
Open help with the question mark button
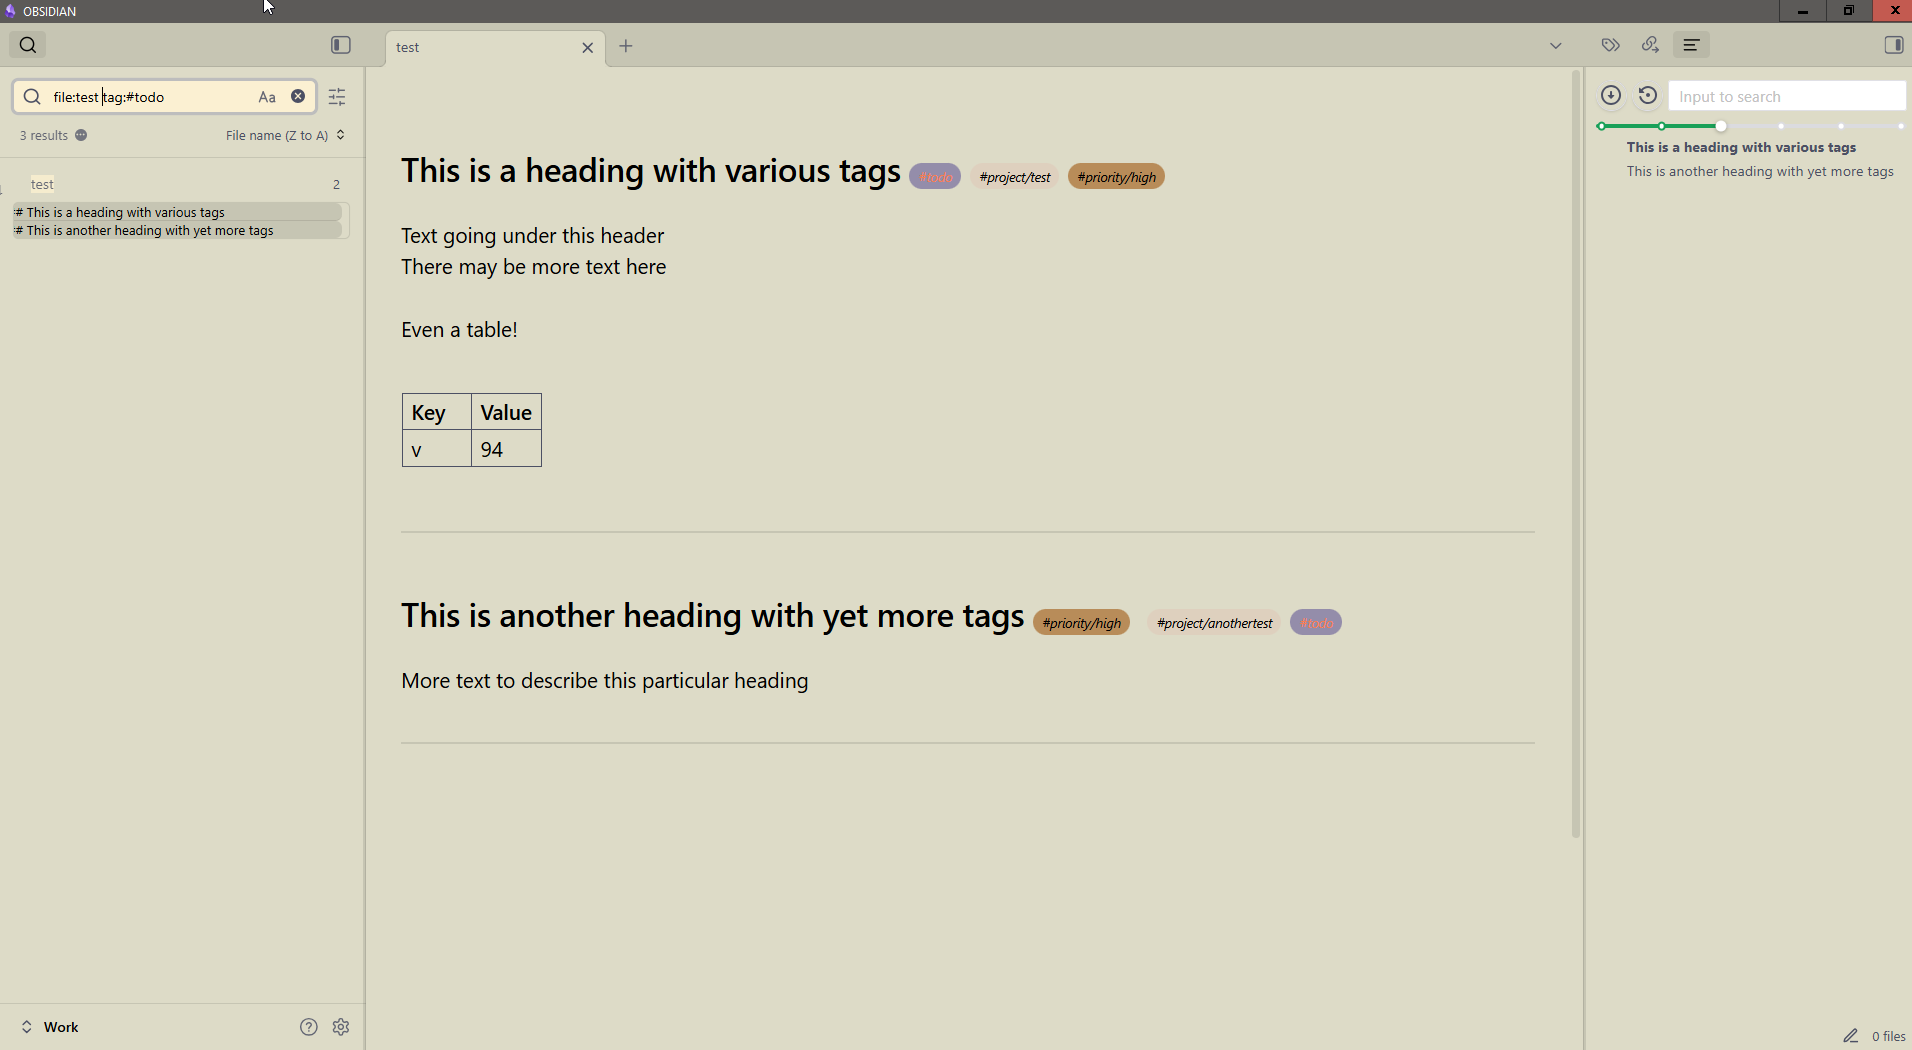coord(307,1026)
